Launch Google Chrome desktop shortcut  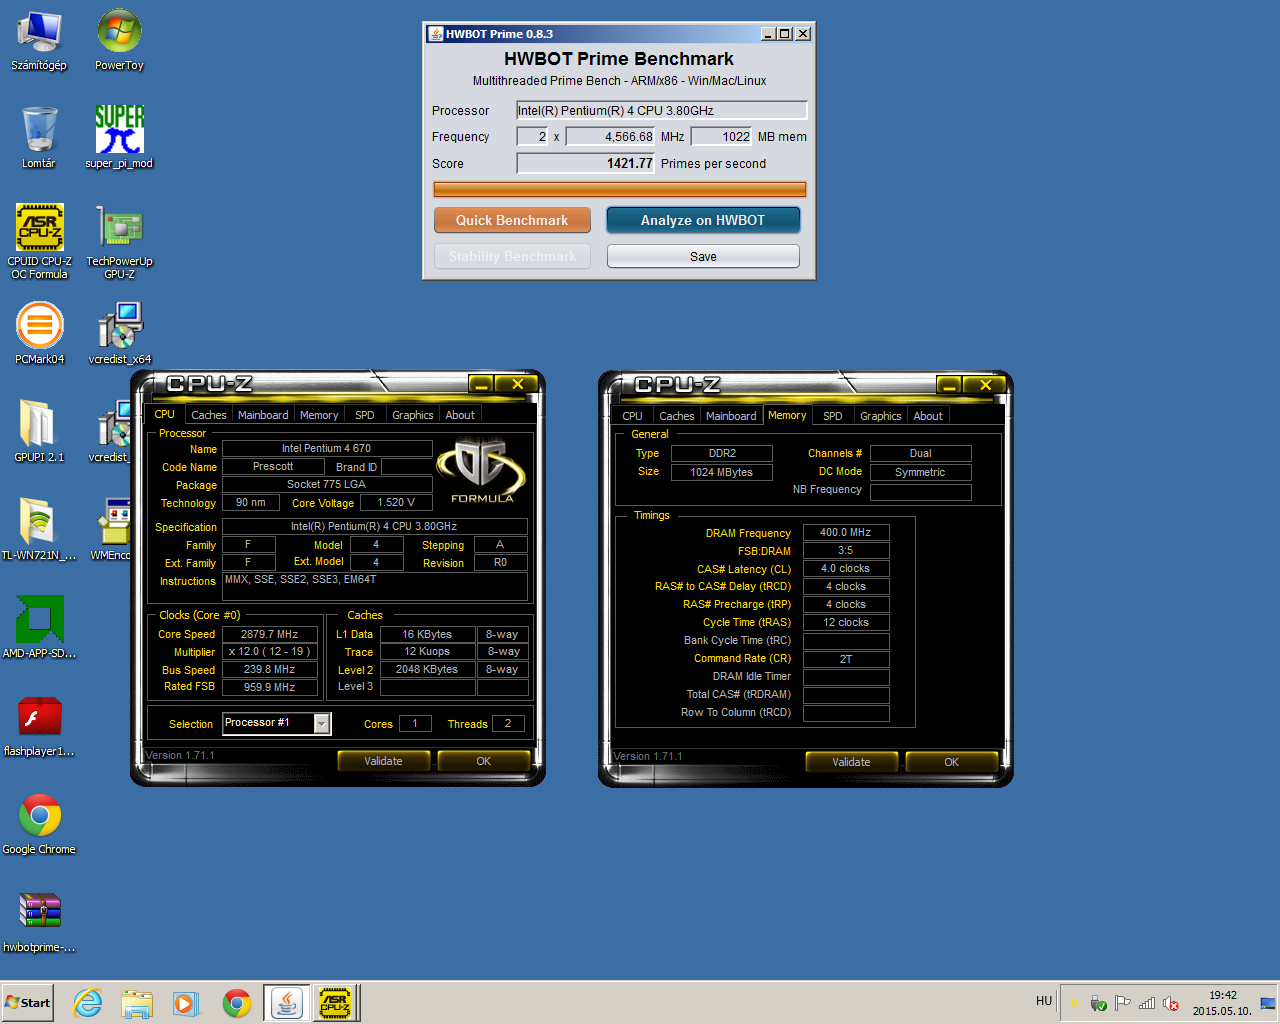point(39,824)
